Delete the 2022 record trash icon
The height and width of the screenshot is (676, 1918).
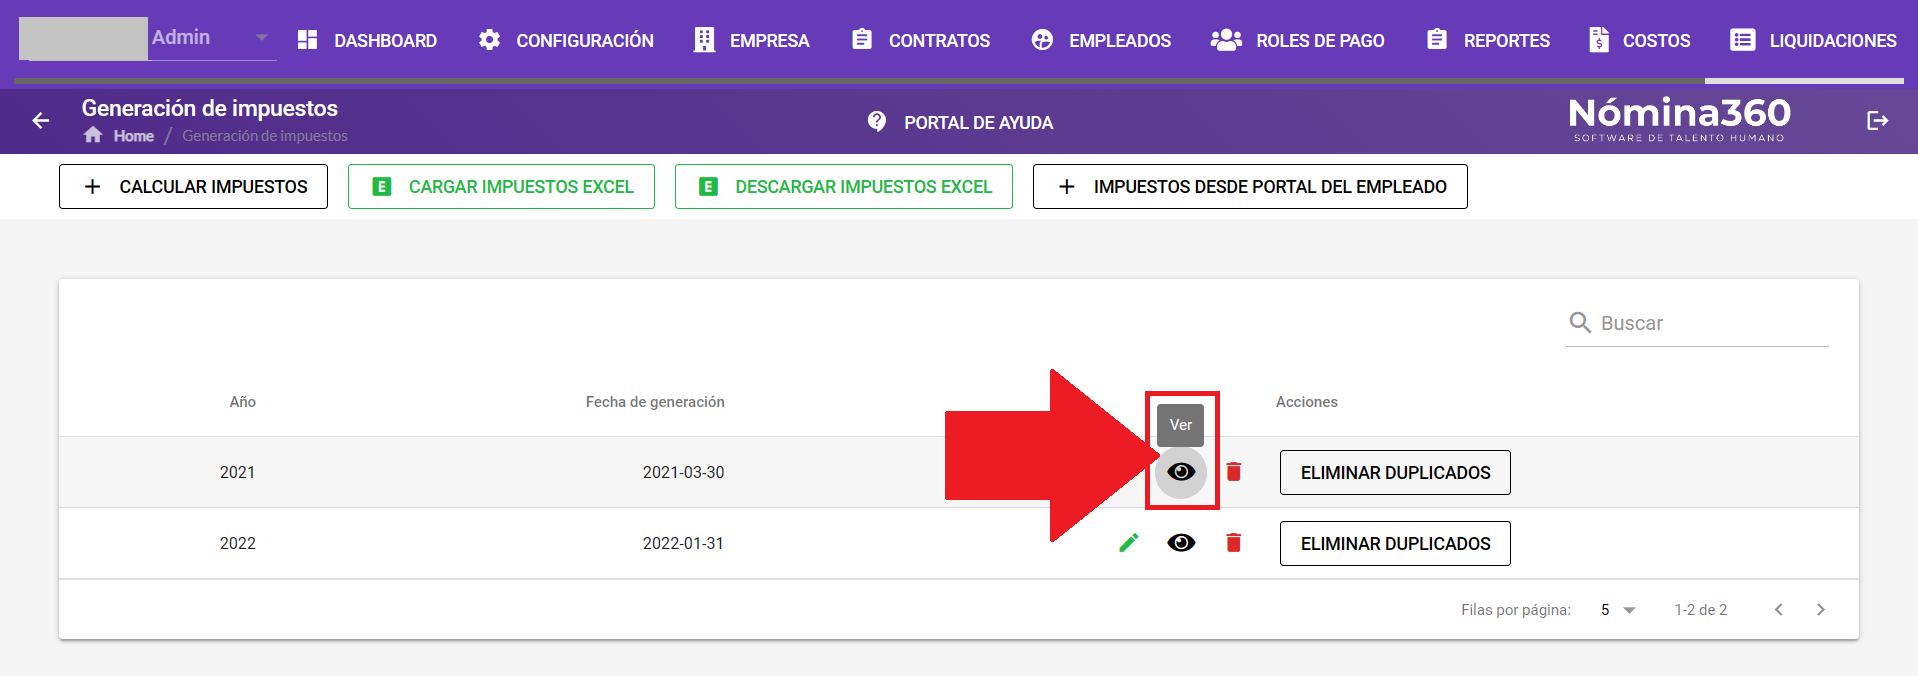click(1234, 543)
